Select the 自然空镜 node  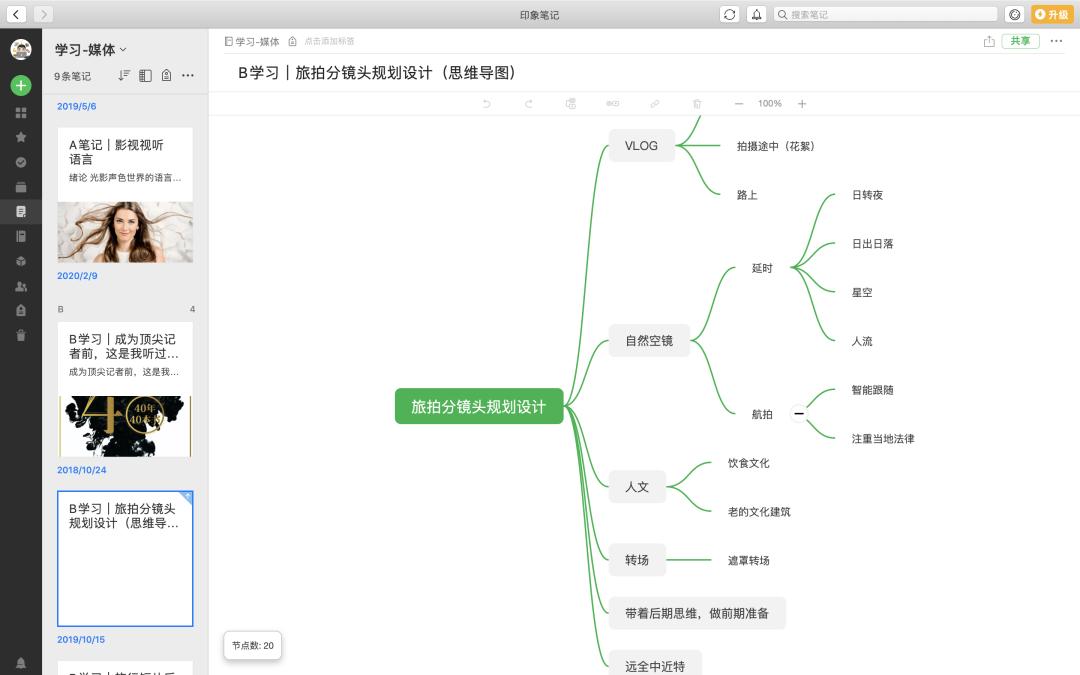point(649,340)
